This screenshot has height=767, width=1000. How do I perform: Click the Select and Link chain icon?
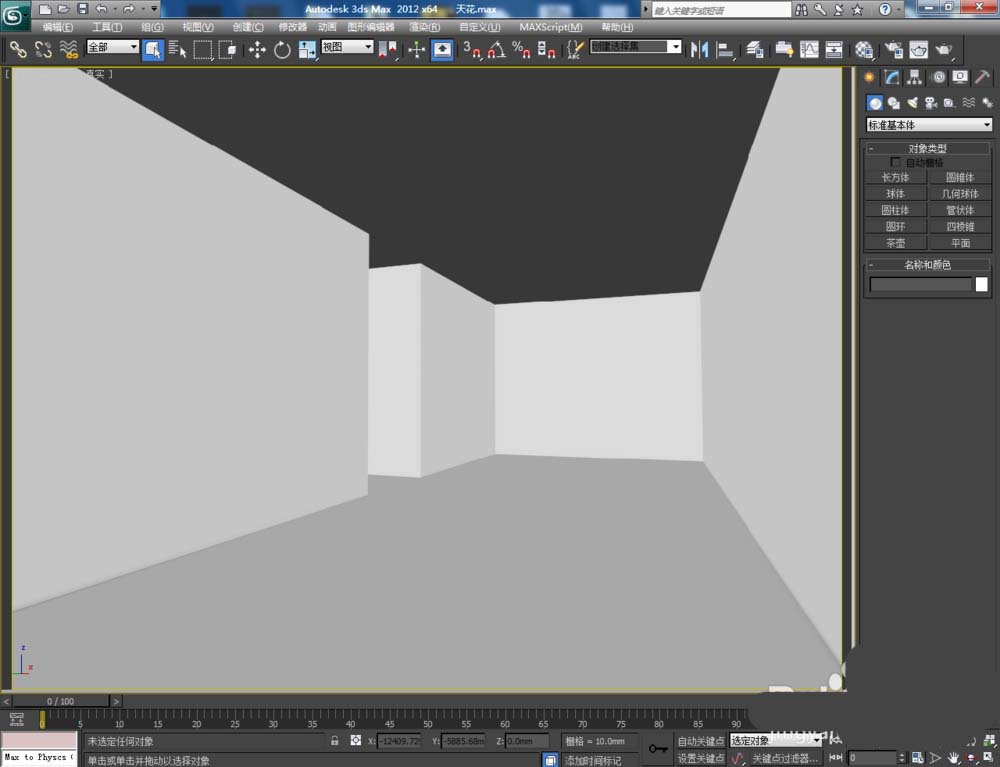click(18, 49)
